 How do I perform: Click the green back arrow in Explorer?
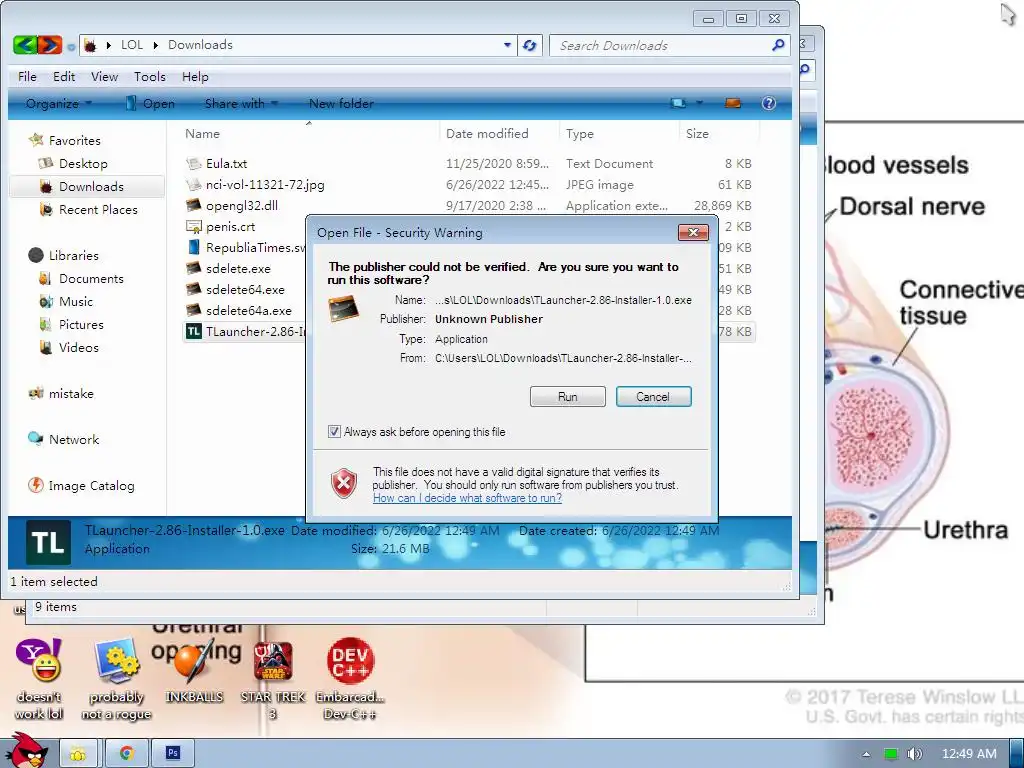25,45
